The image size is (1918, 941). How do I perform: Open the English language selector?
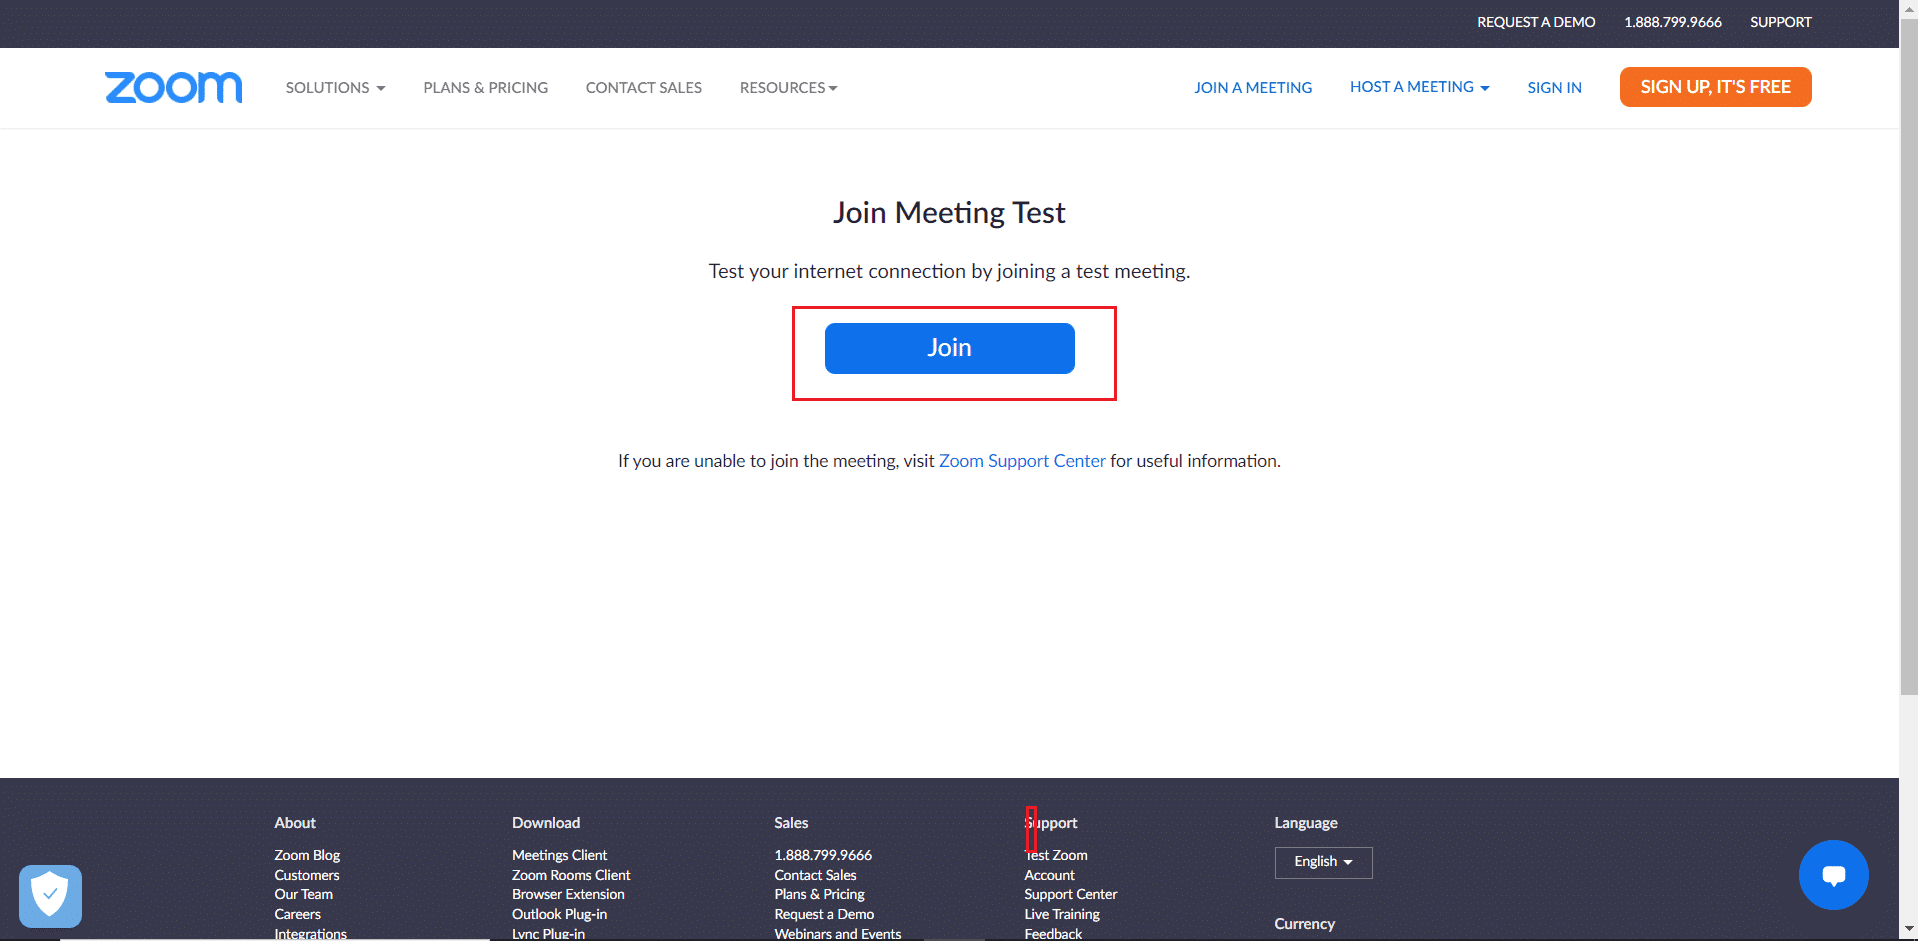coord(1322,862)
